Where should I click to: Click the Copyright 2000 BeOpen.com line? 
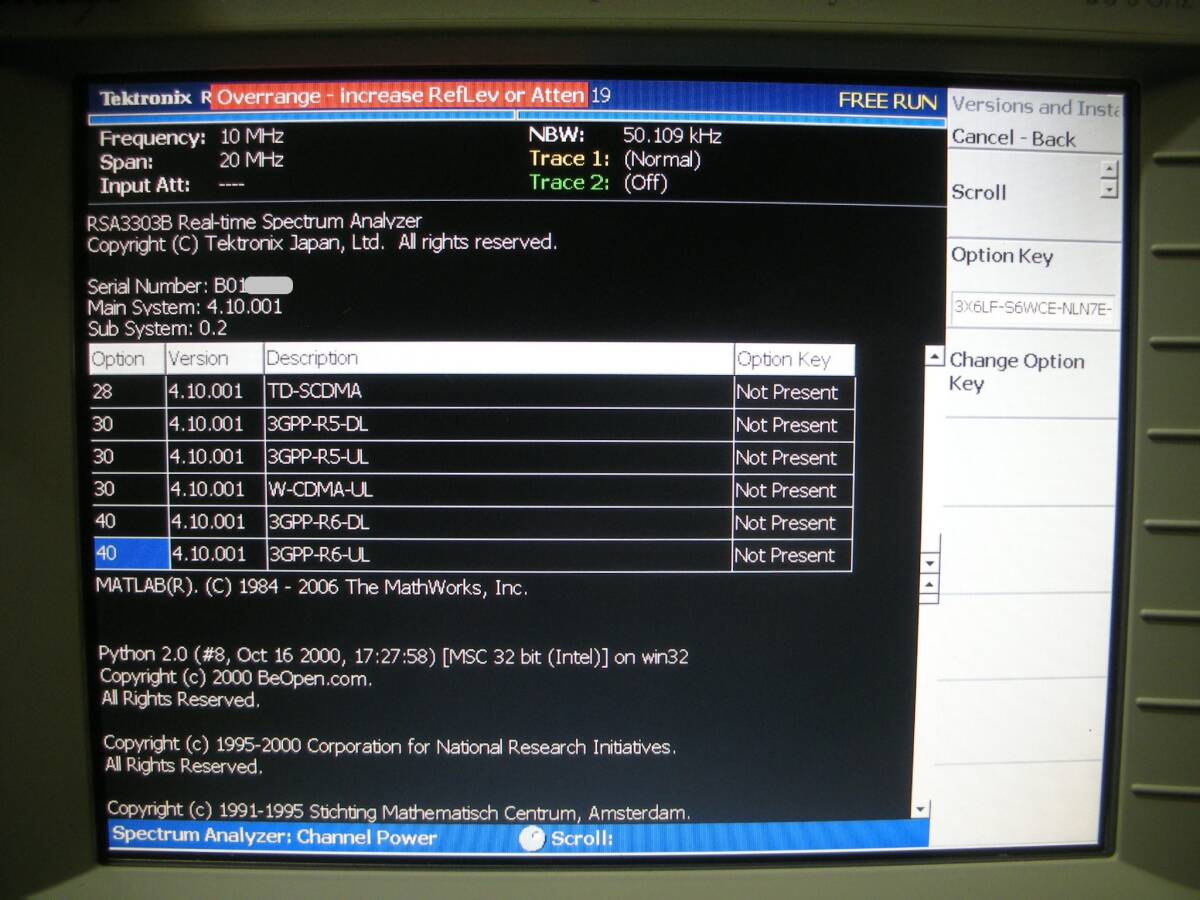236,678
